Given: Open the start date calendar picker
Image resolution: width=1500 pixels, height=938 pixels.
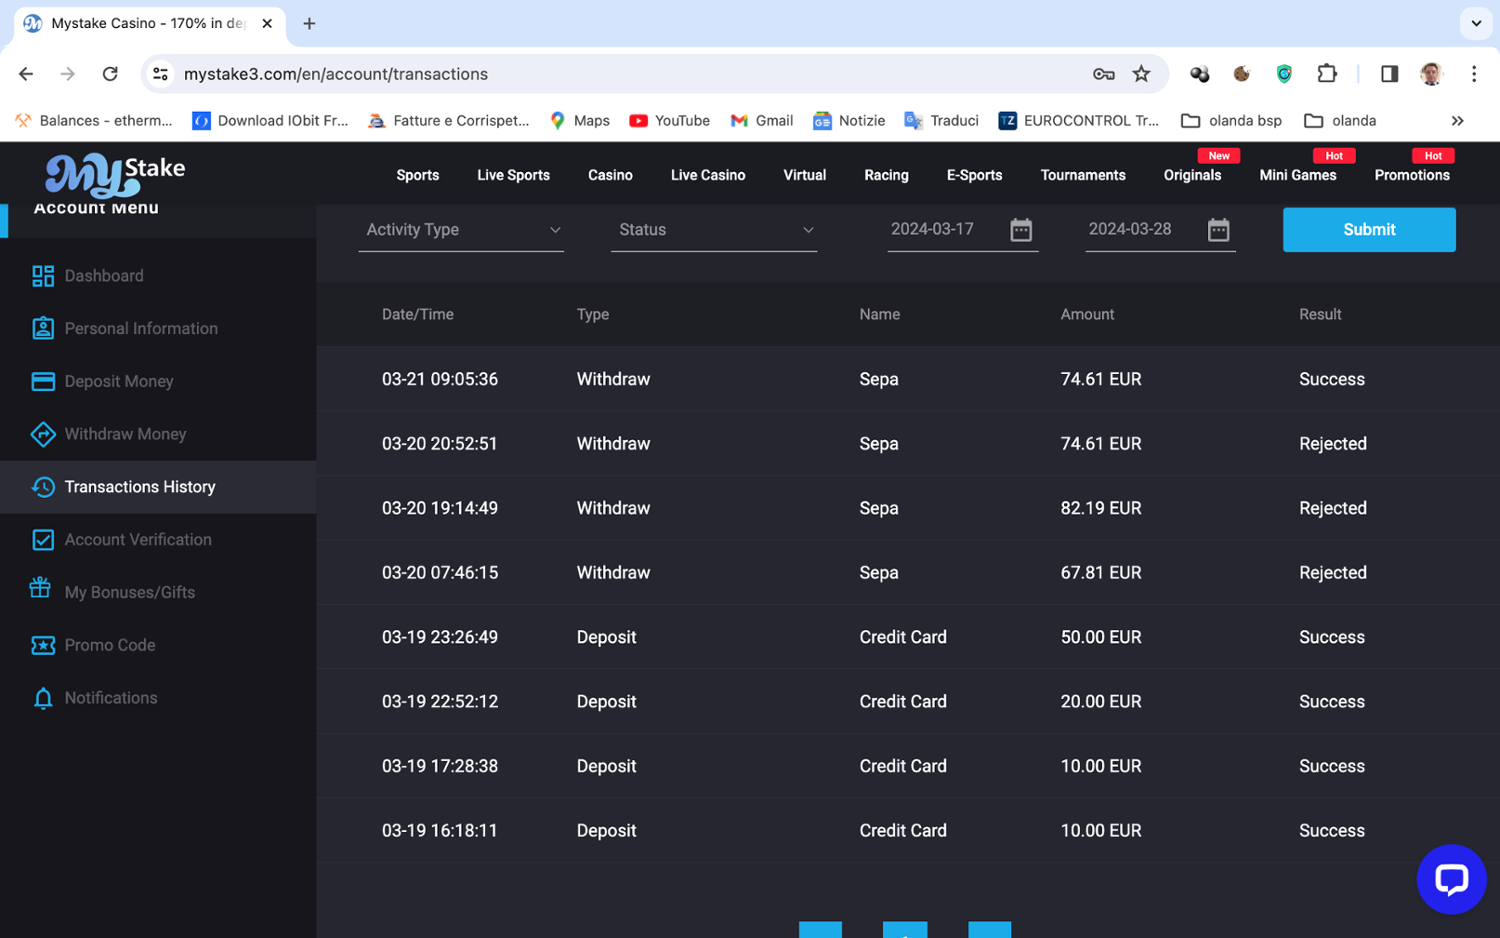Looking at the screenshot, I should coord(1021,230).
